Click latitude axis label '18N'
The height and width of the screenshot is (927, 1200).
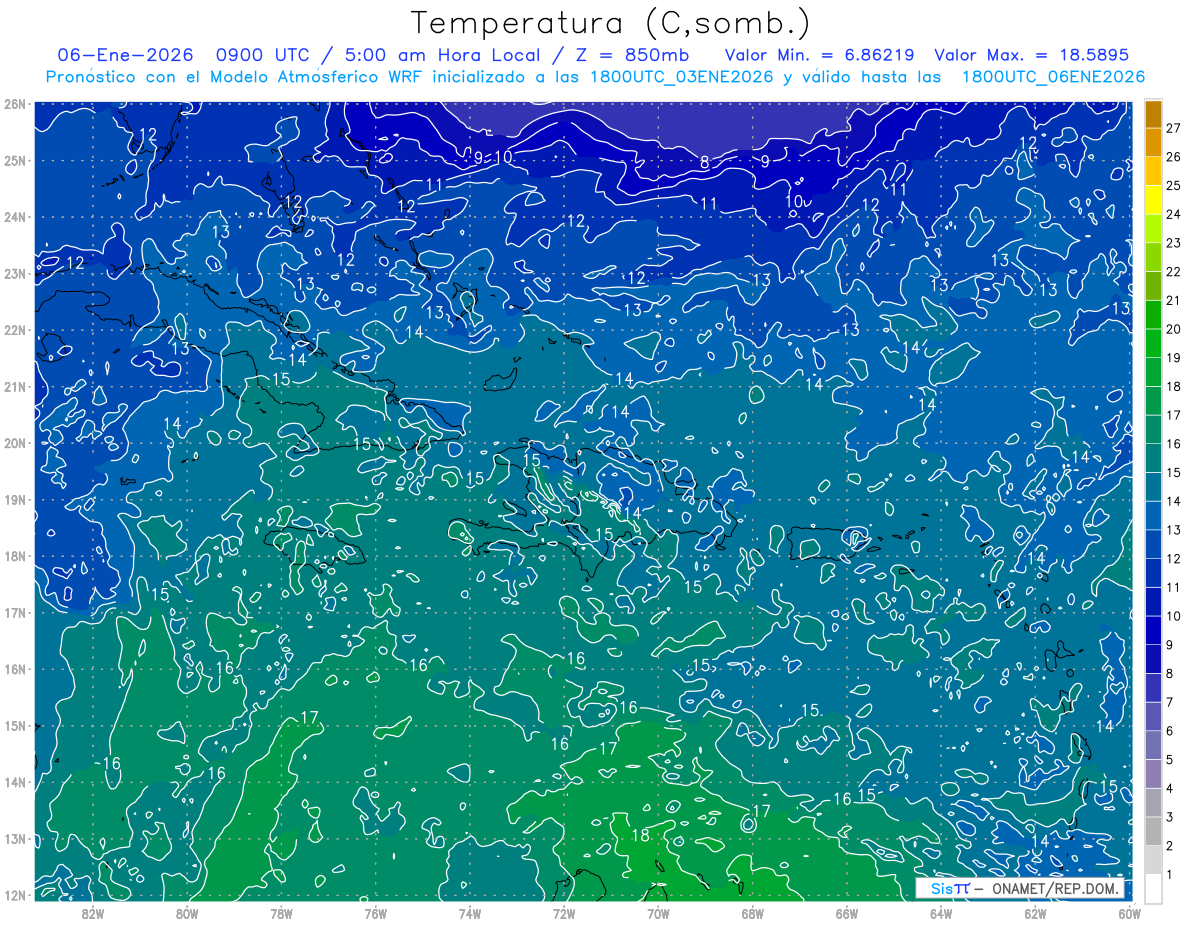[15, 556]
